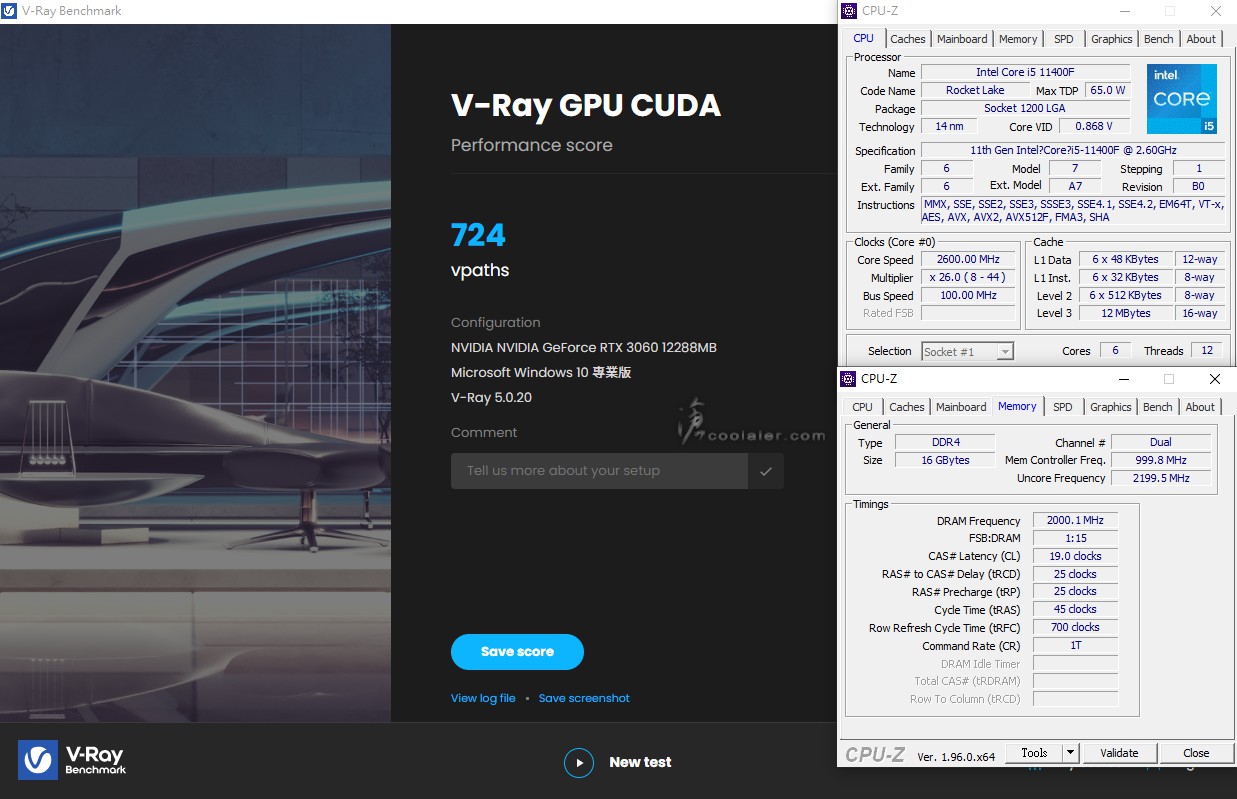Click the V-Ray Benchmark title bar icon
Screen dimensions: 1237x799
(x=10, y=11)
